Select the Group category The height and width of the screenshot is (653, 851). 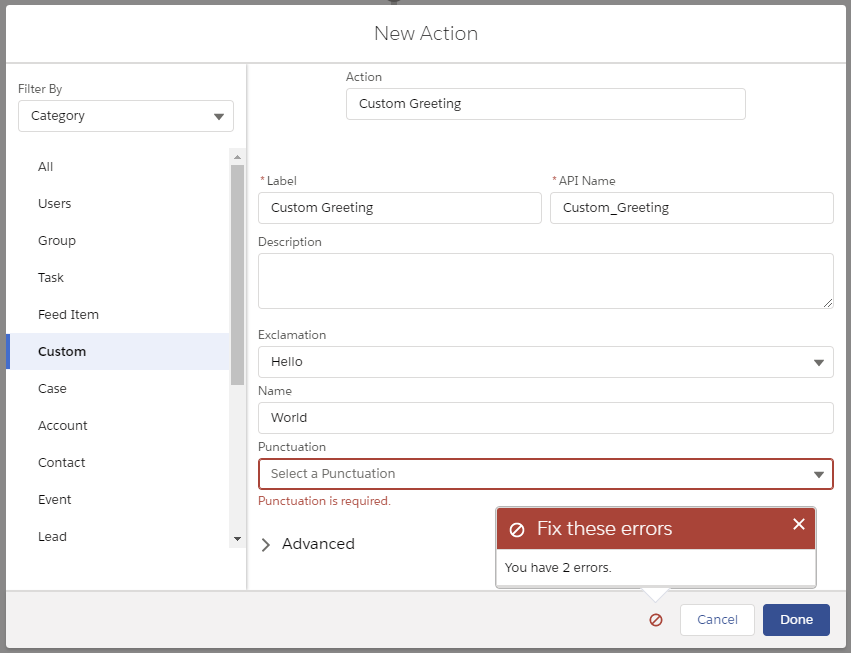(x=118, y=240)
